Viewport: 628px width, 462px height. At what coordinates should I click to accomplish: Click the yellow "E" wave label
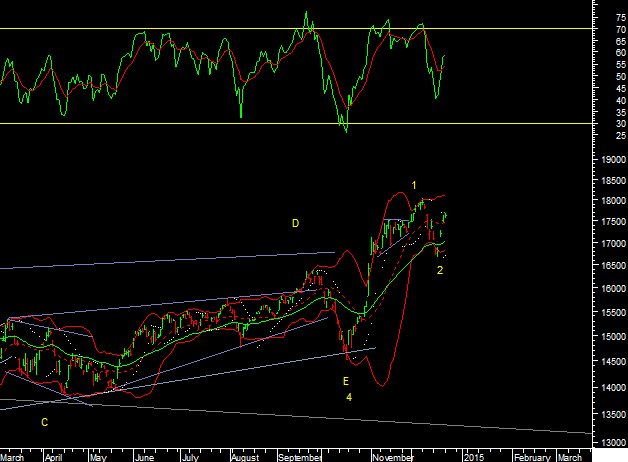[346, 381]
